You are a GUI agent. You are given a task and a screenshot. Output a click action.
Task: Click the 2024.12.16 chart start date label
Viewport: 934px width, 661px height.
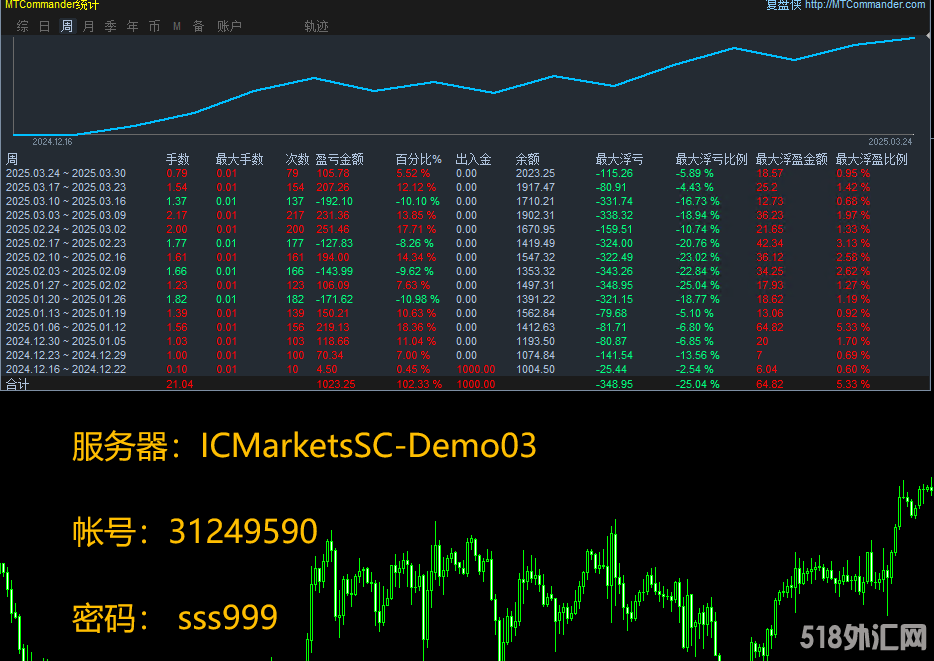click(52, 142)
